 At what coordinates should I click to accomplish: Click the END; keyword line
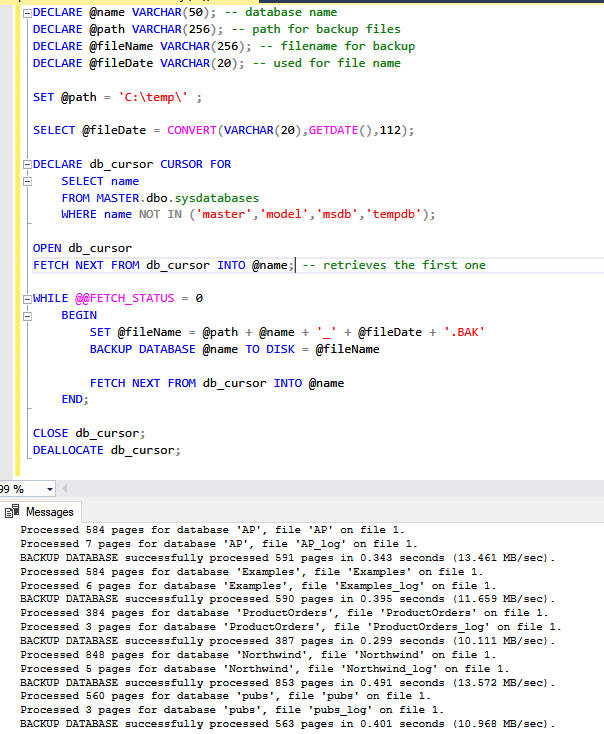[75, 399]
